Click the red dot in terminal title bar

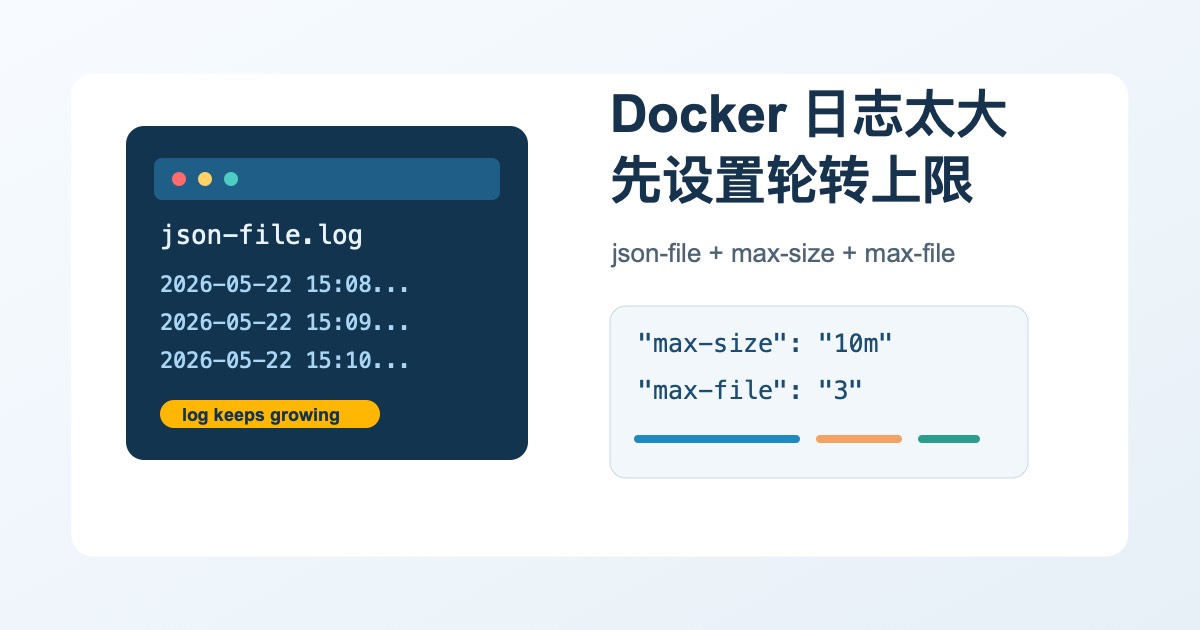tap(179, 179)
